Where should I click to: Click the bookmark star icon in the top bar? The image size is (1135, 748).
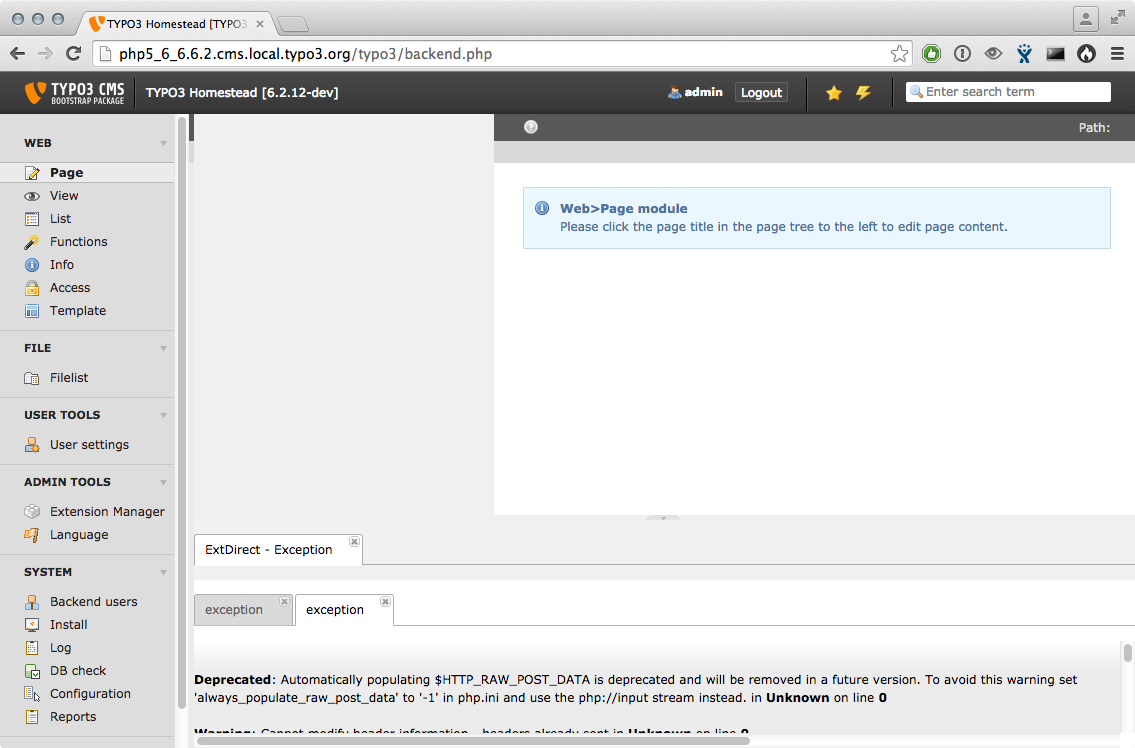[x=833, y=91]
